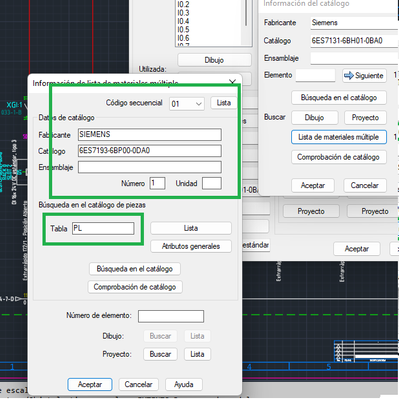Click the empty Ensamblaje field under Datos de catálogo
The width and height of the screenshot is (399, 400).
coord(150,167)
